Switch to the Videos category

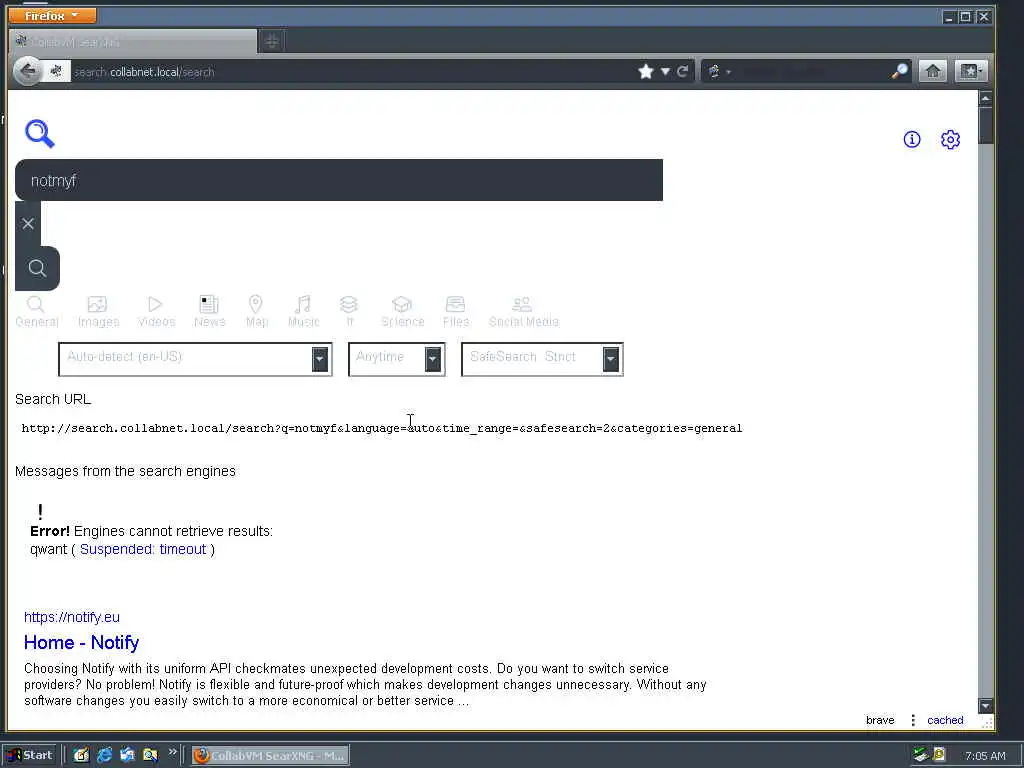(156, 312)
